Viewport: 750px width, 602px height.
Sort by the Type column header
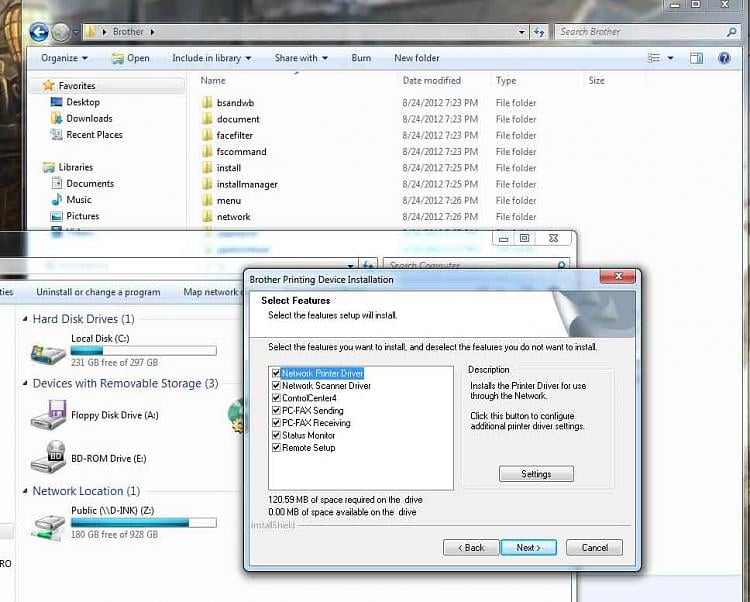pyautogui.click(x=506, y=80)
